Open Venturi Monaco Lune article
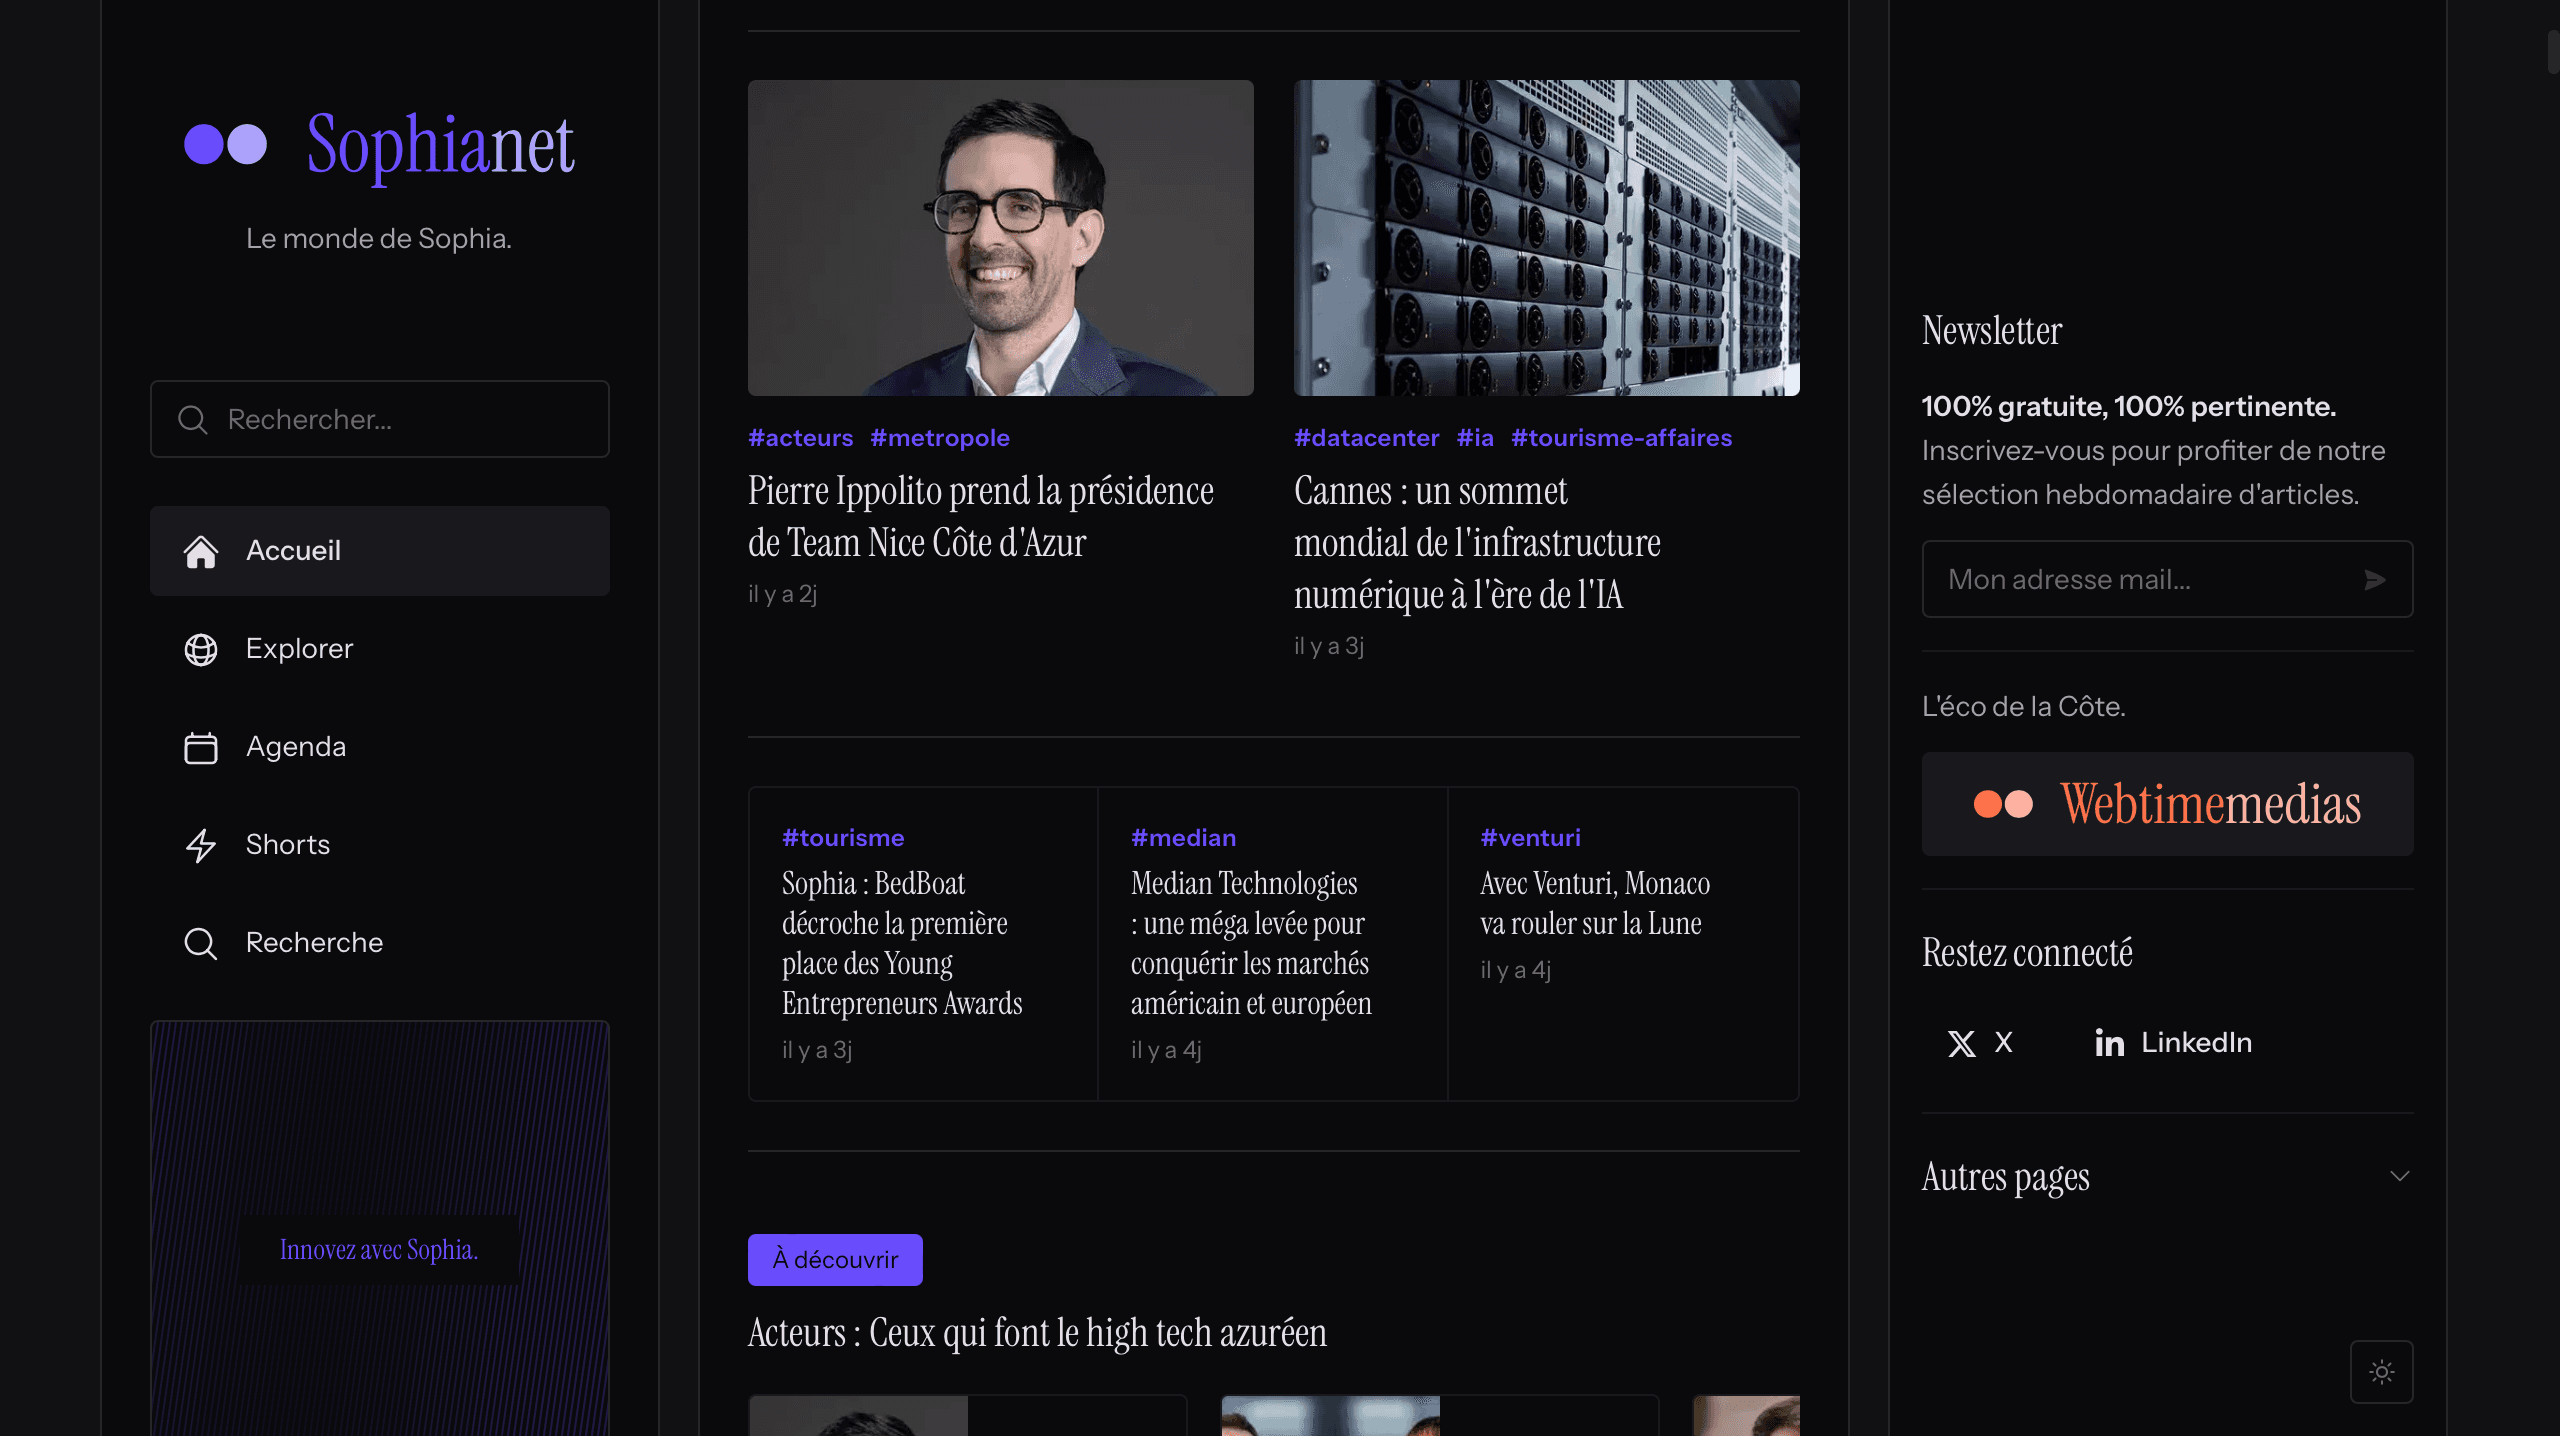The image size is (2560, 1436). (x=1595, y=903)
